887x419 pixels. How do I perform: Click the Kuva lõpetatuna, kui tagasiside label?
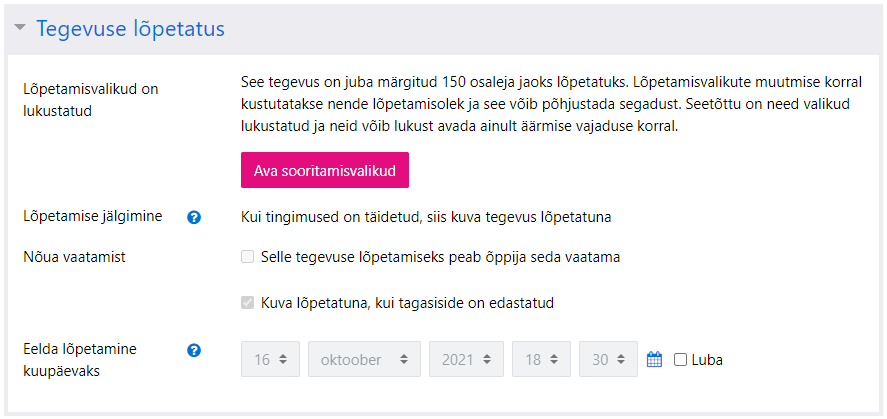tap(407, 303)
